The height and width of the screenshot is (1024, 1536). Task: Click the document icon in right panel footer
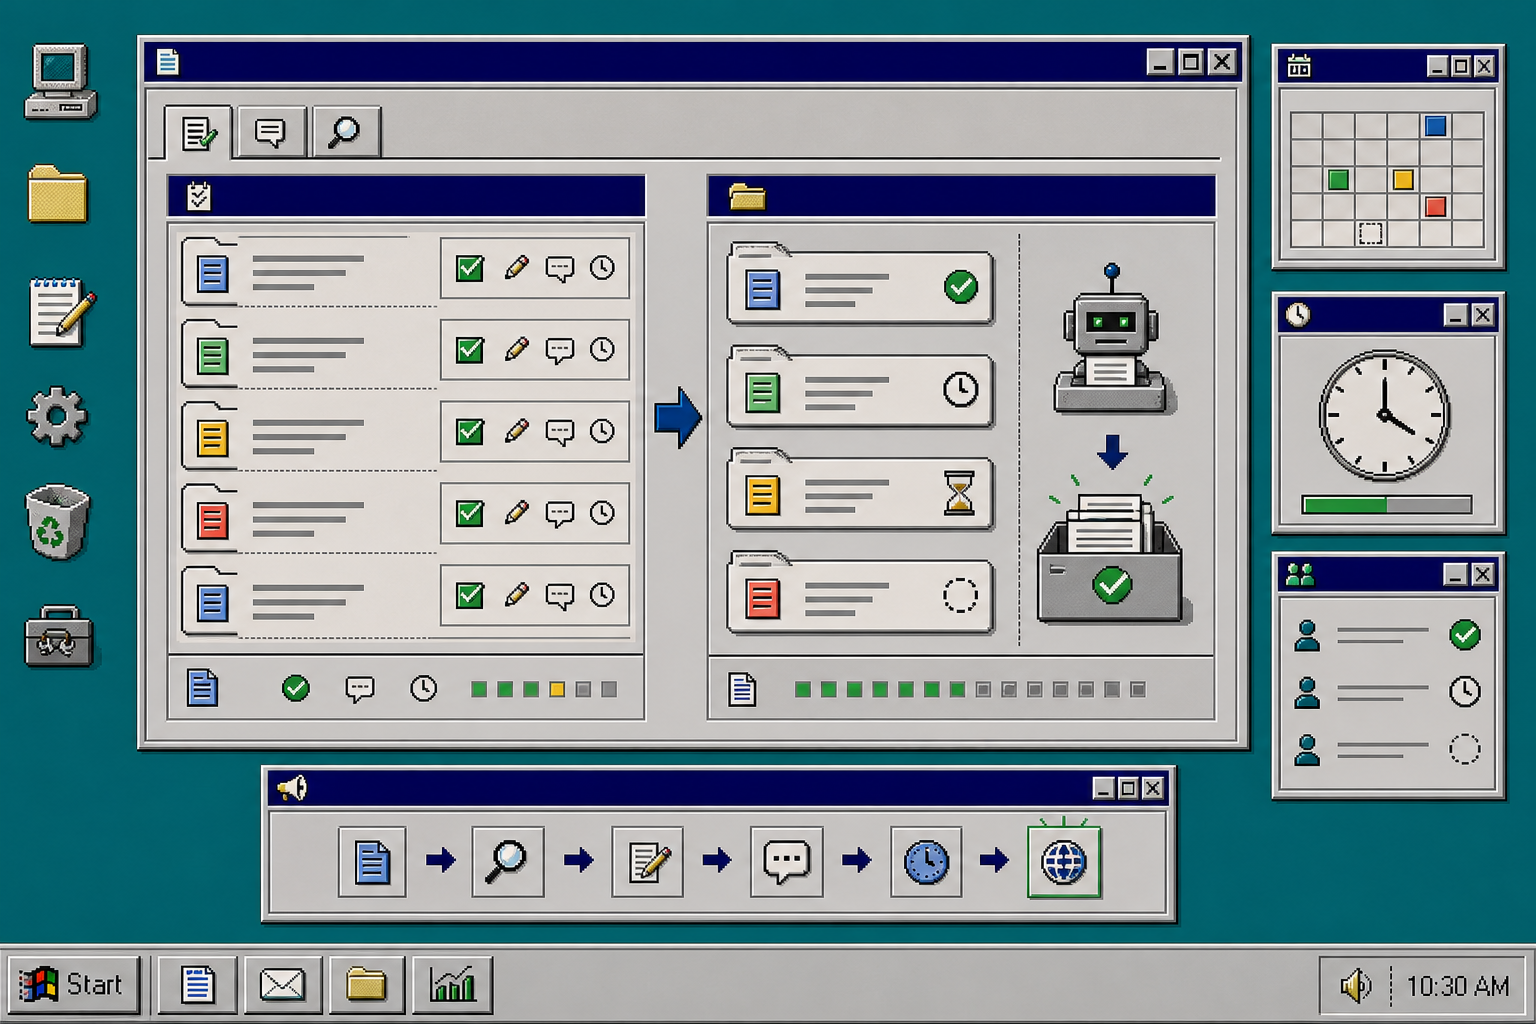tap(742, 689)
